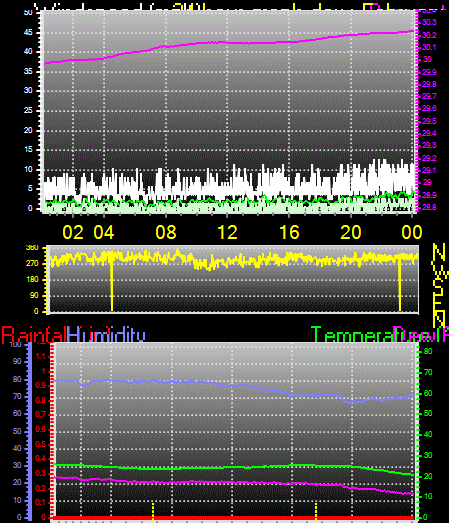Select the blue 60 humidity axis value
Viewport: 449px width, 523px height.
17,413
